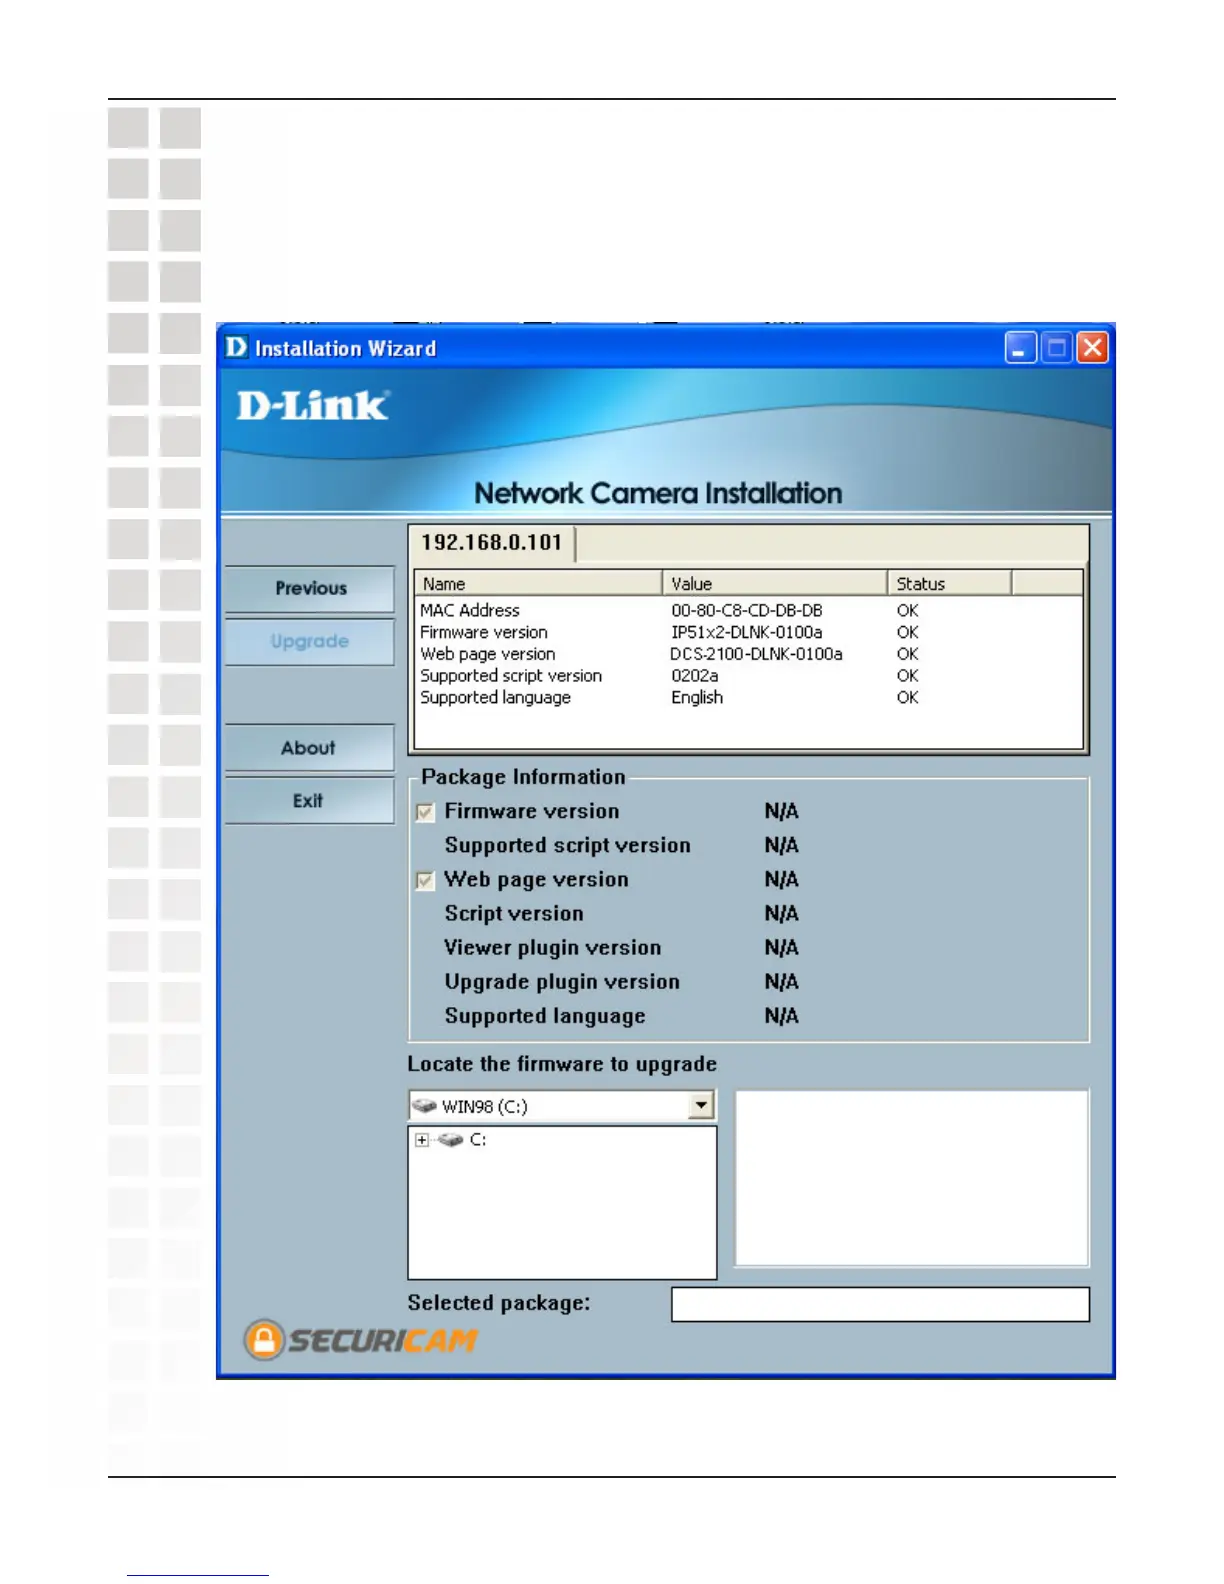Select the Supported language list row
This screenshot has height=1584, width=1224.
[748, 698]
